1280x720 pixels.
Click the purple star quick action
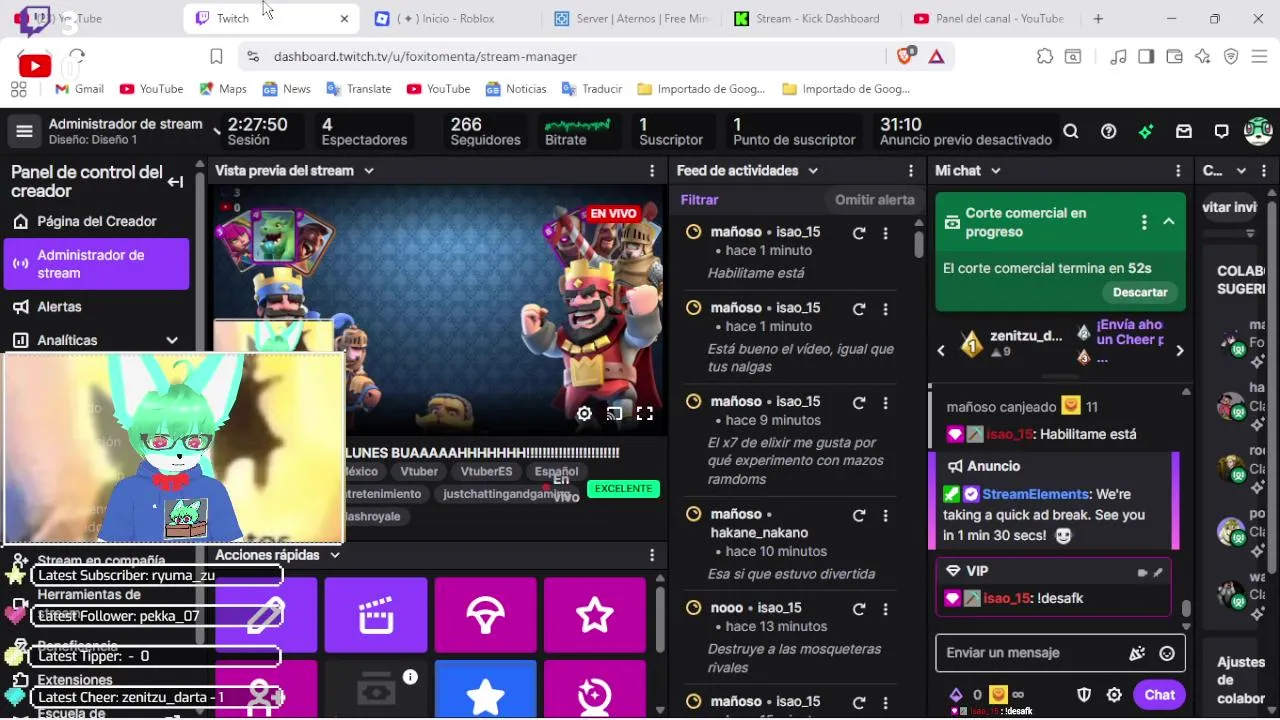[x=595, y=615]
